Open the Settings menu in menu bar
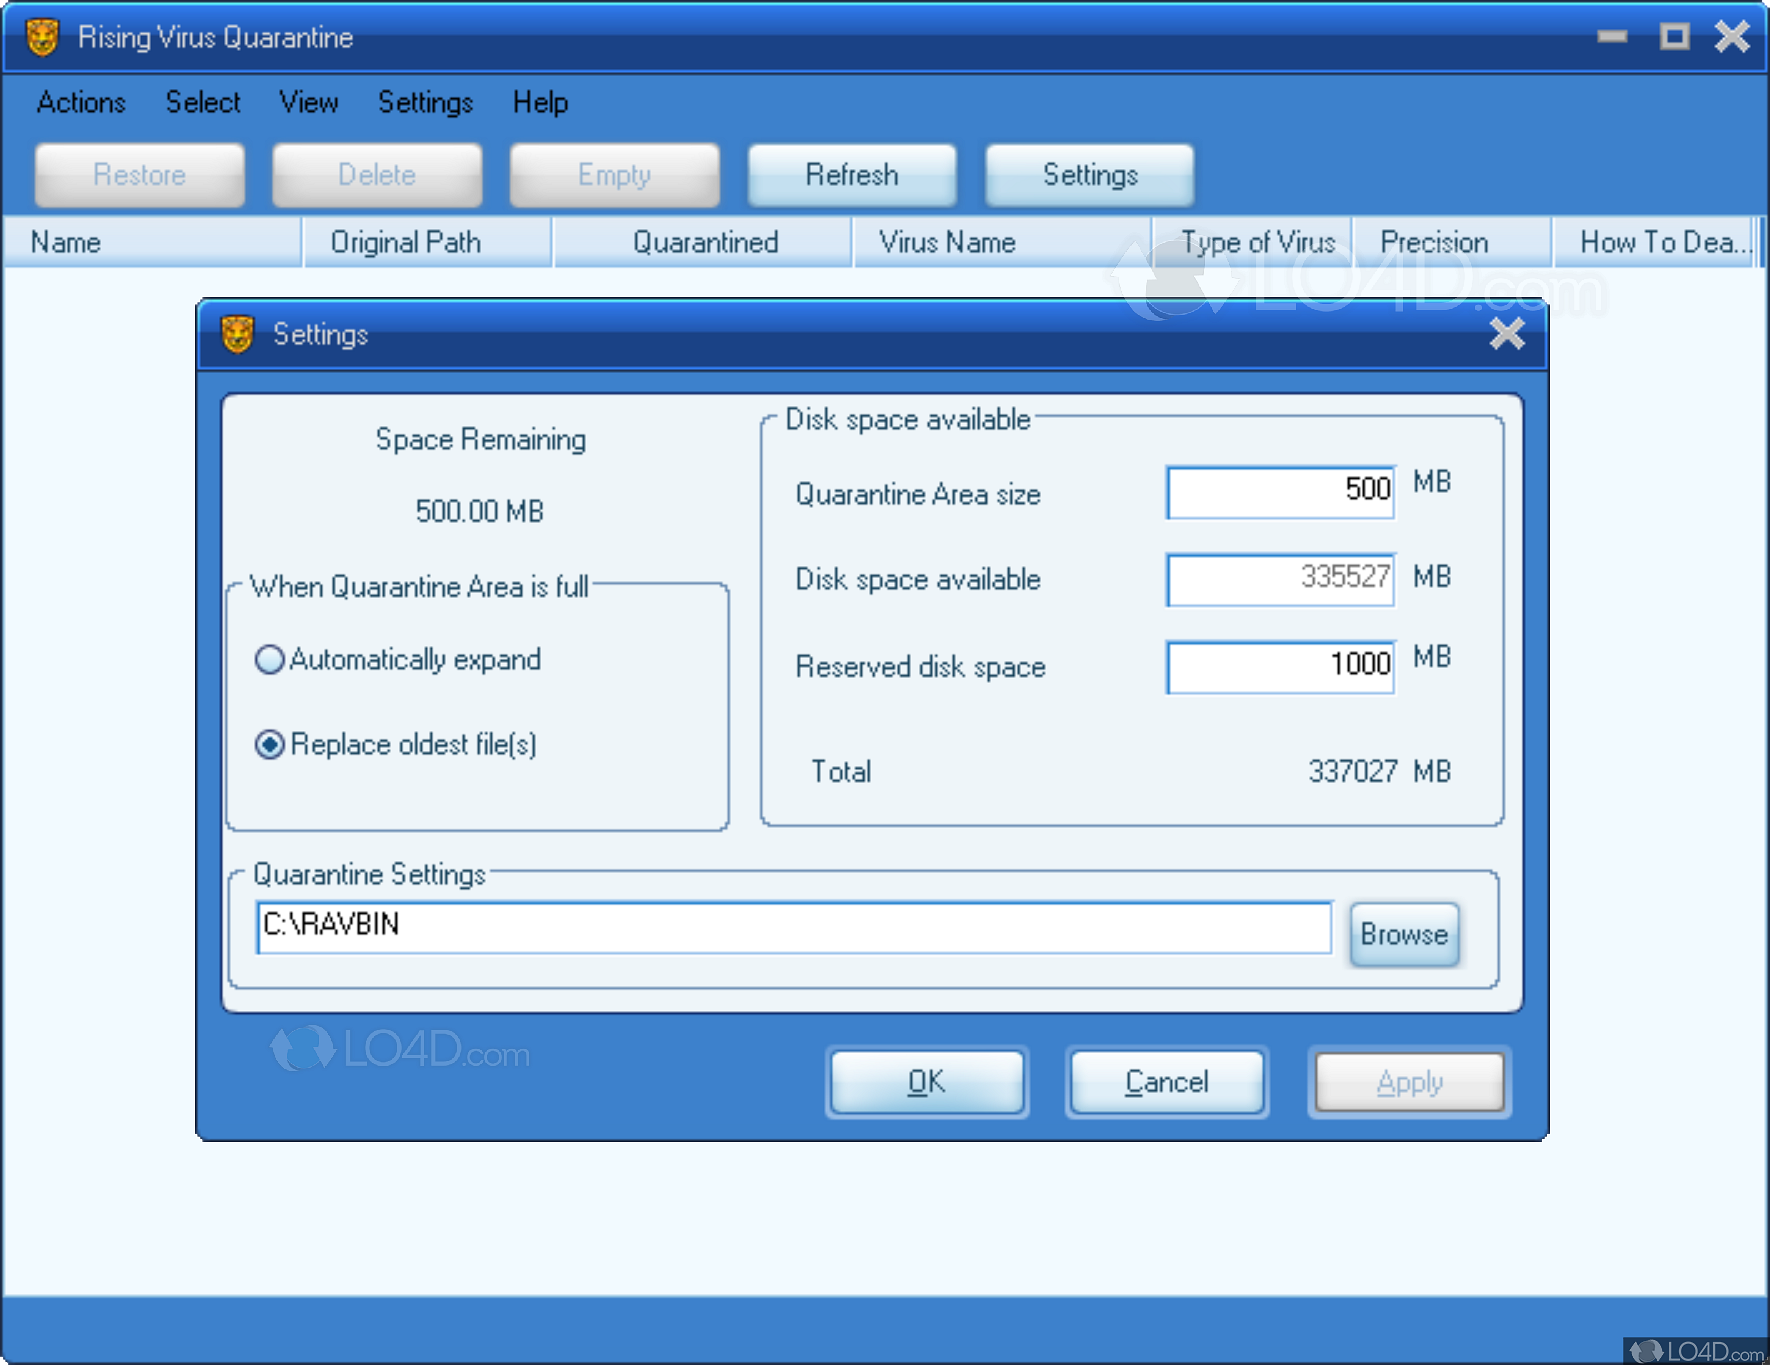The height and width of the screenshot is (1365, 1770). pyautogui.click(x=425, y=102)
